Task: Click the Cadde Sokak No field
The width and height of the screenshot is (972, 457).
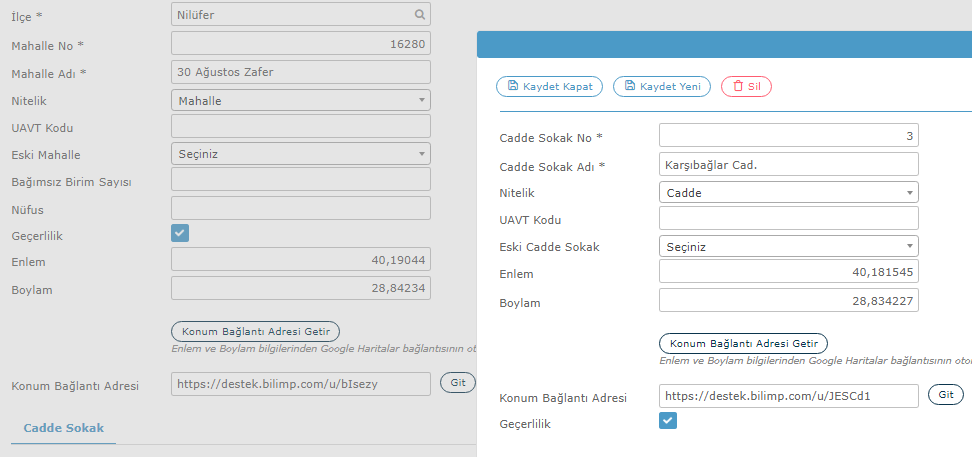Action: pyautogui.click(x=789, y=135)
